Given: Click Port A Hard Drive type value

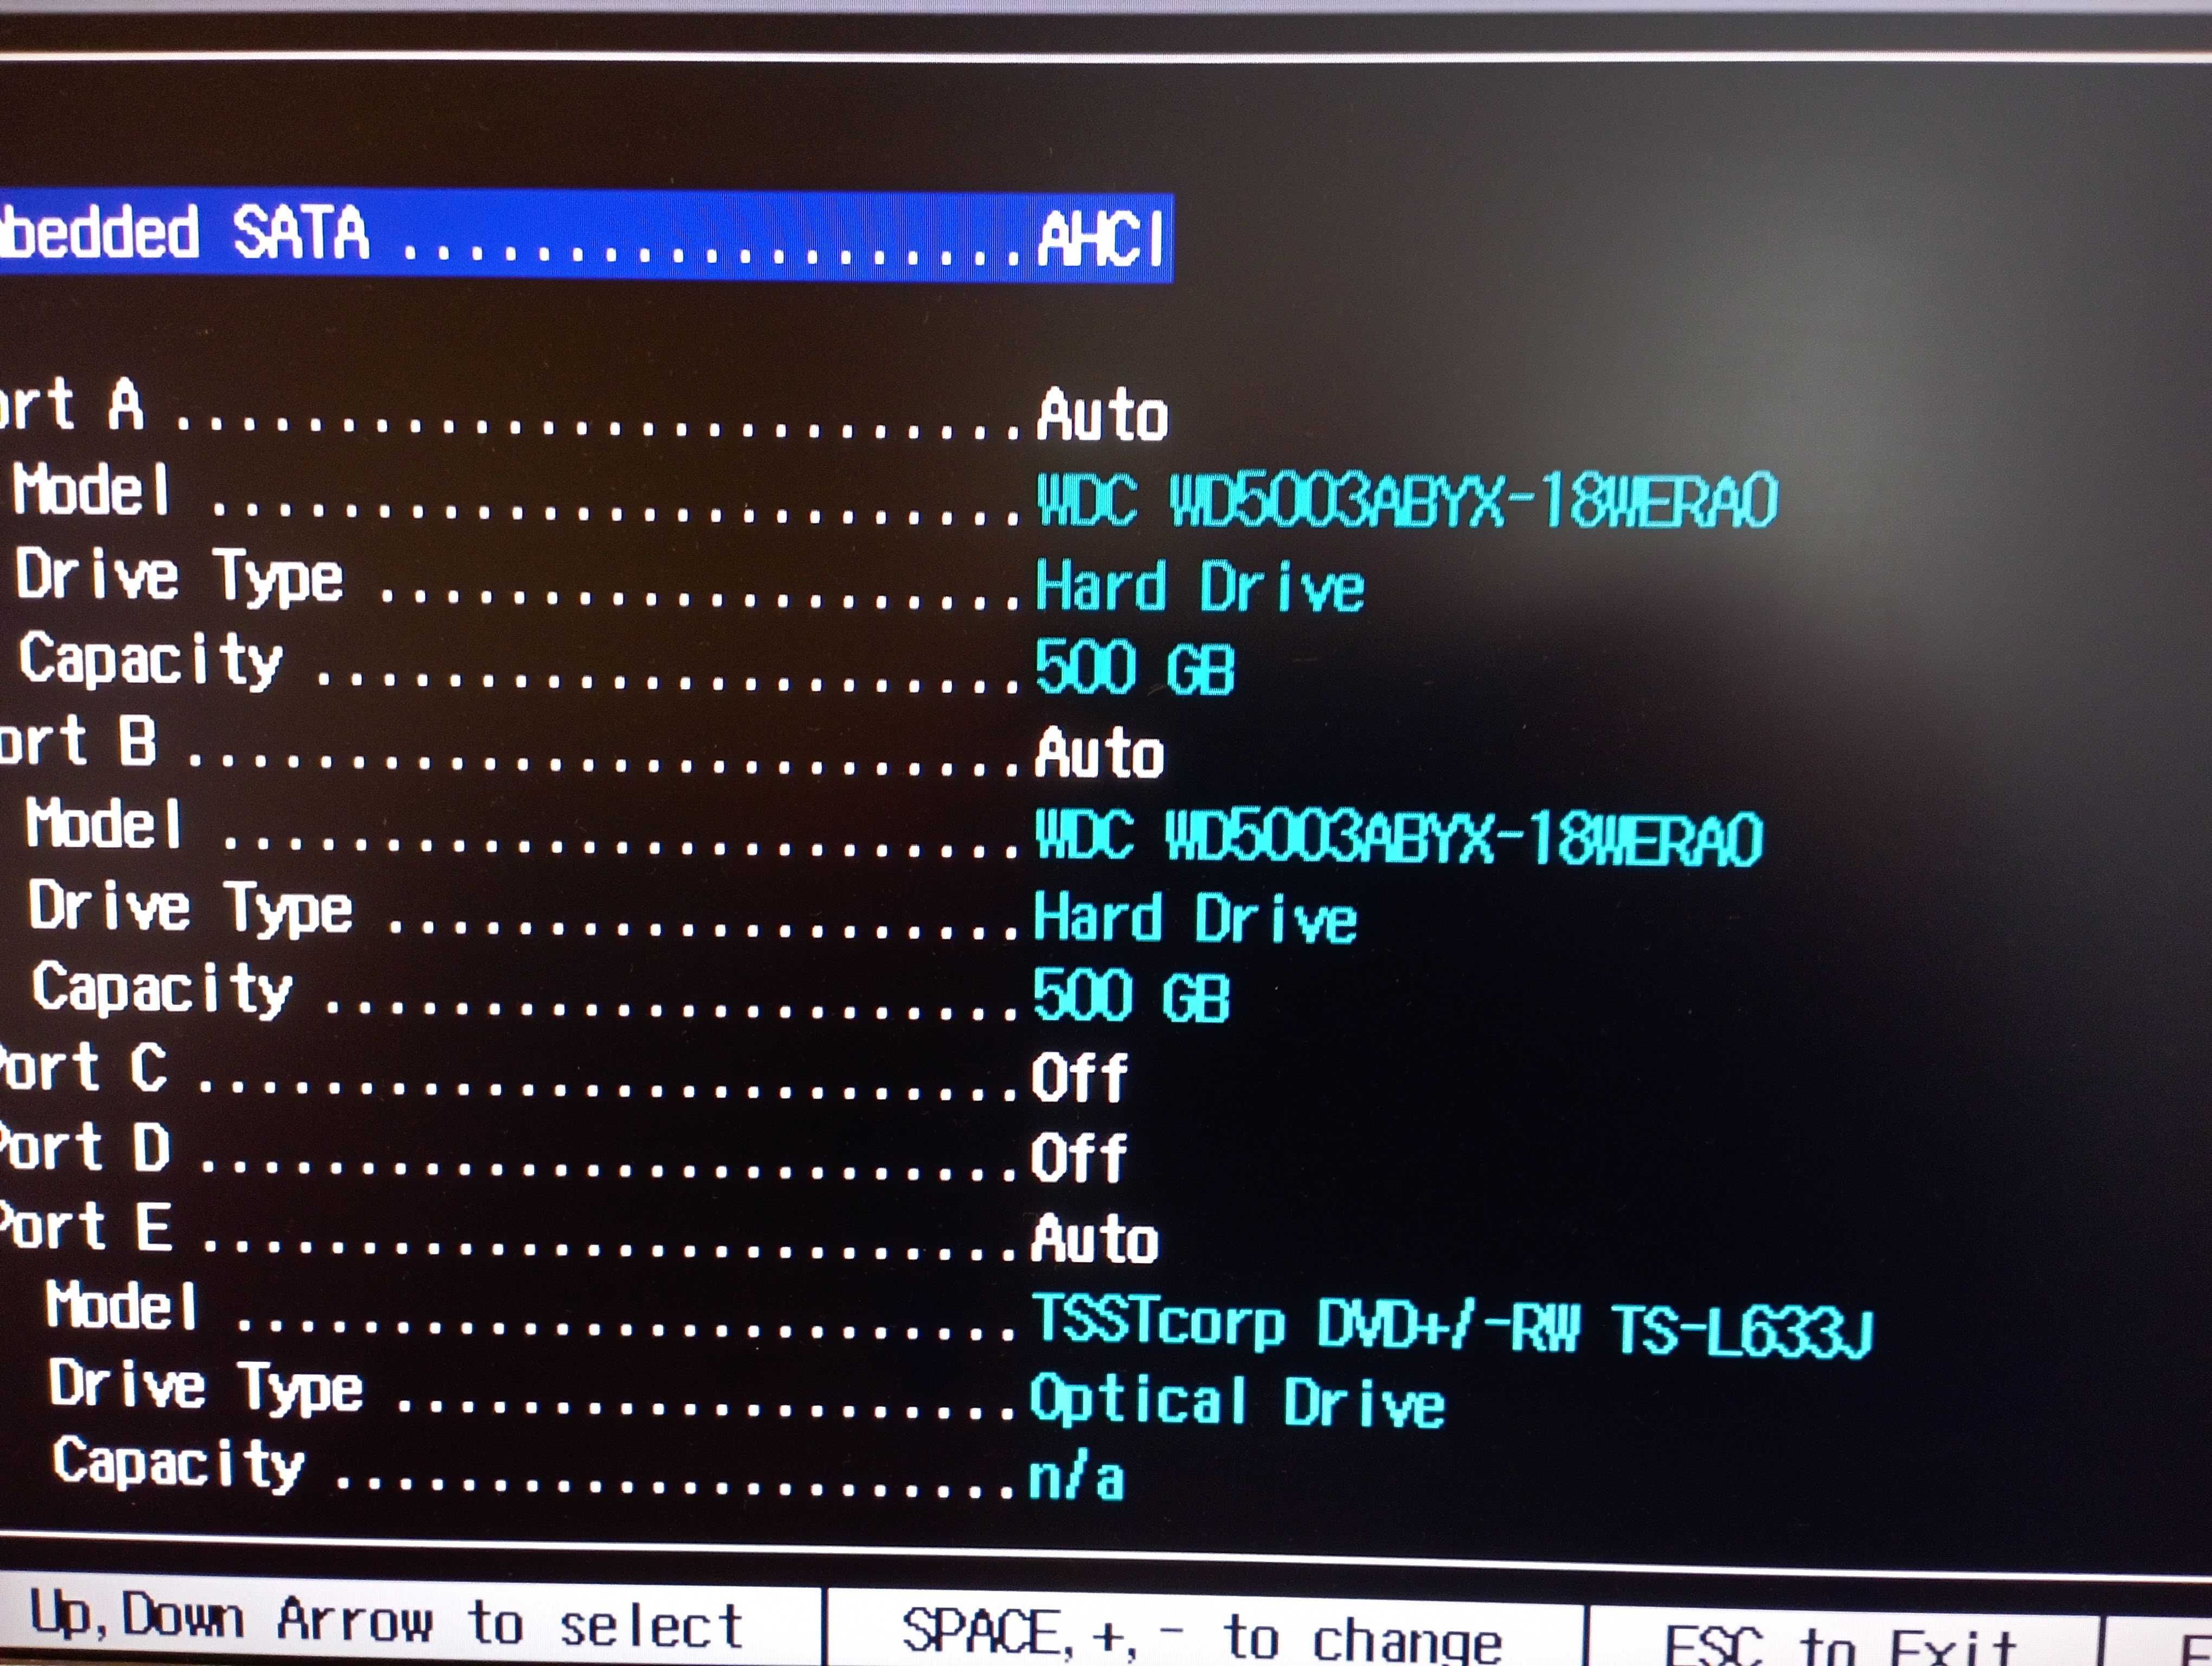Looking at the screenshot, I should coord(1200,586).
